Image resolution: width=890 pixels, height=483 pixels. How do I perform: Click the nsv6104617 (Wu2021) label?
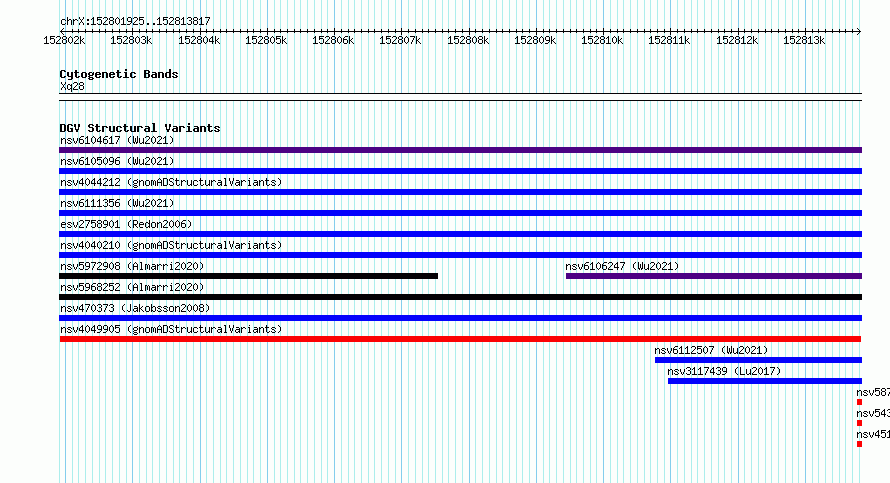[x=117, y=140]
